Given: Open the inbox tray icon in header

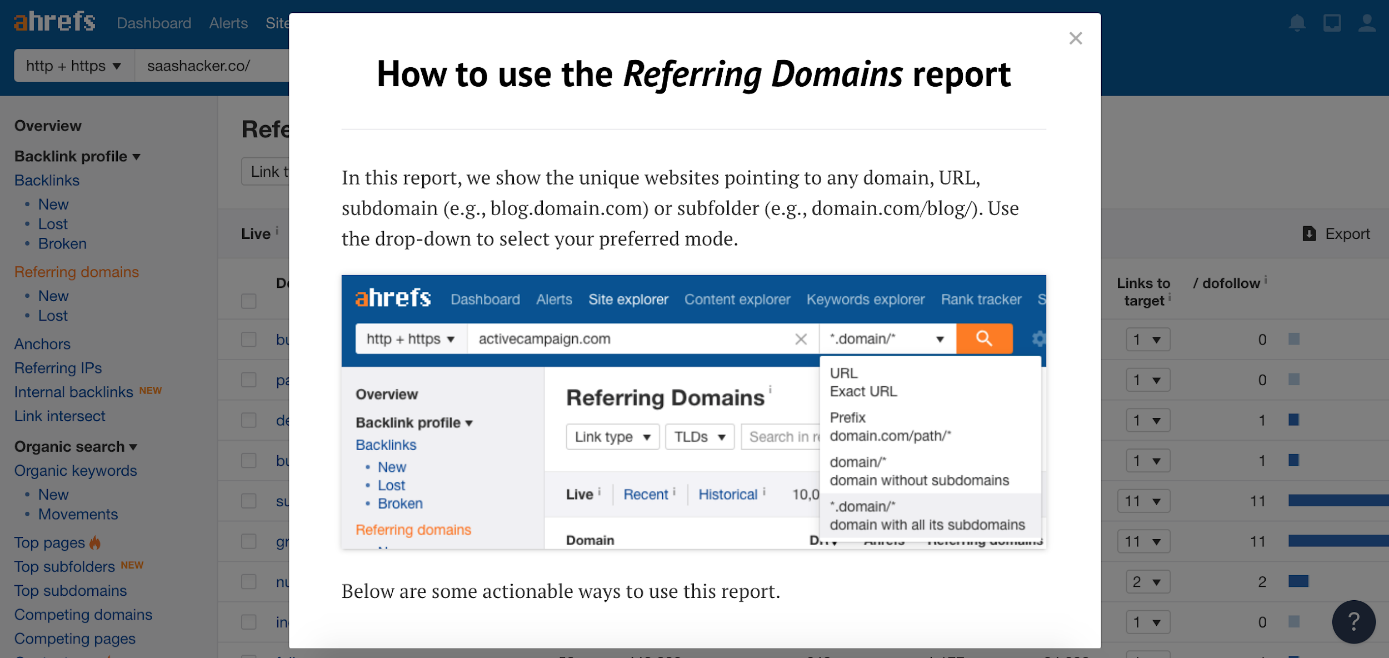Looking at the screenshot, I should coord(1332,22).
